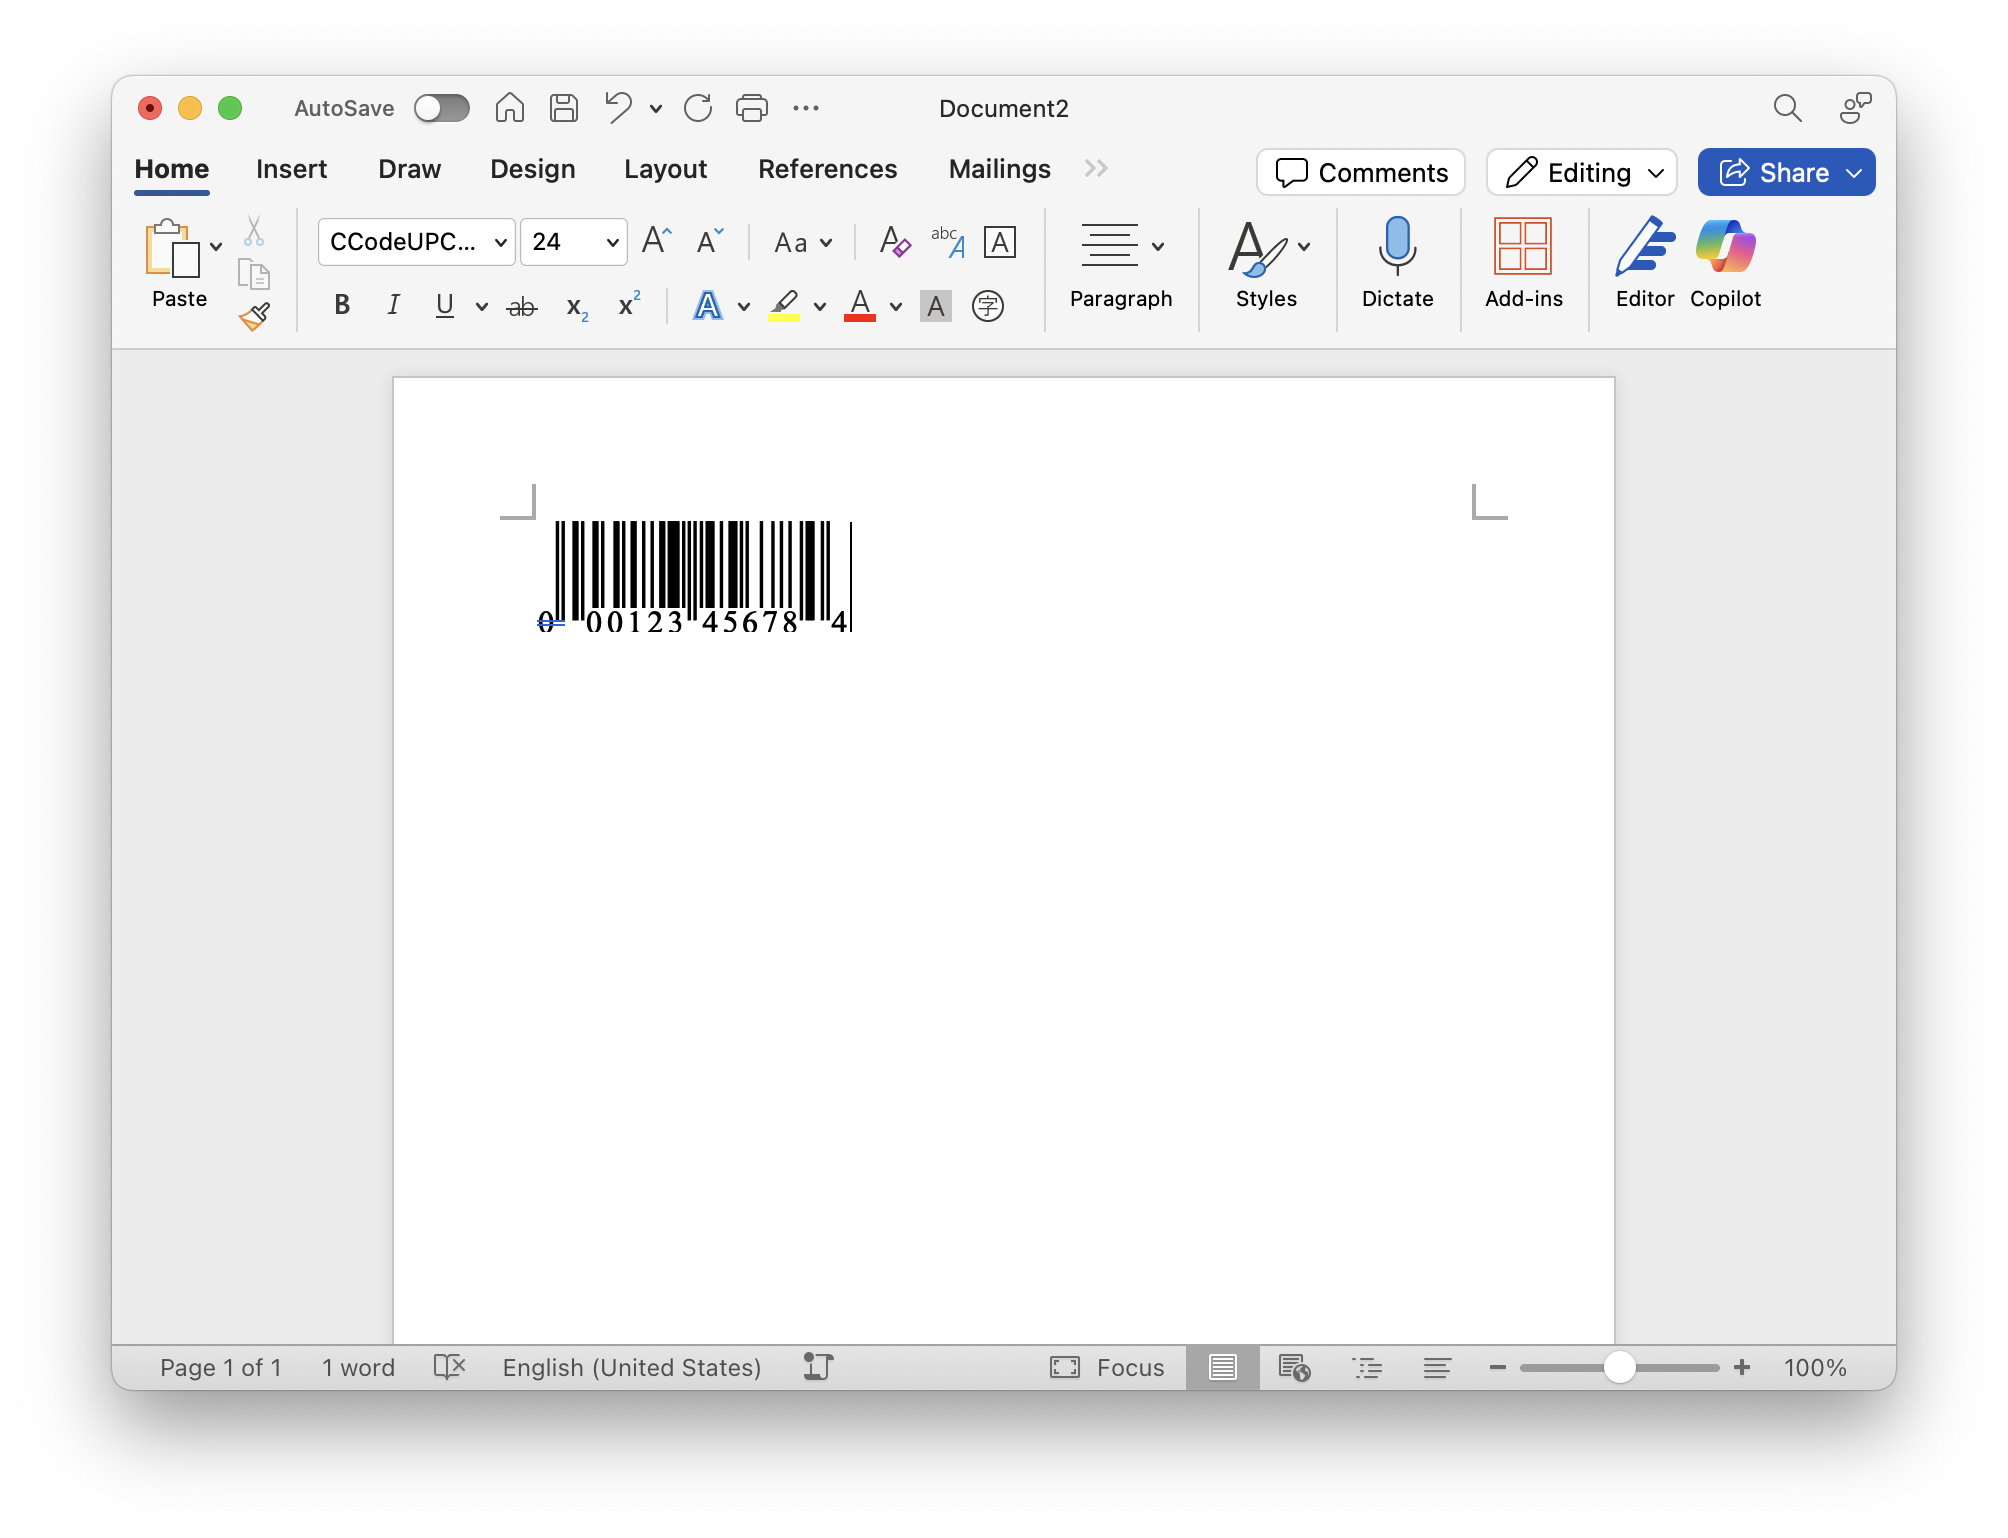The height and width of the screenshot is (1538, 2008).
Task: Open the Editing mode dropdown
Action: [1581, 172]
